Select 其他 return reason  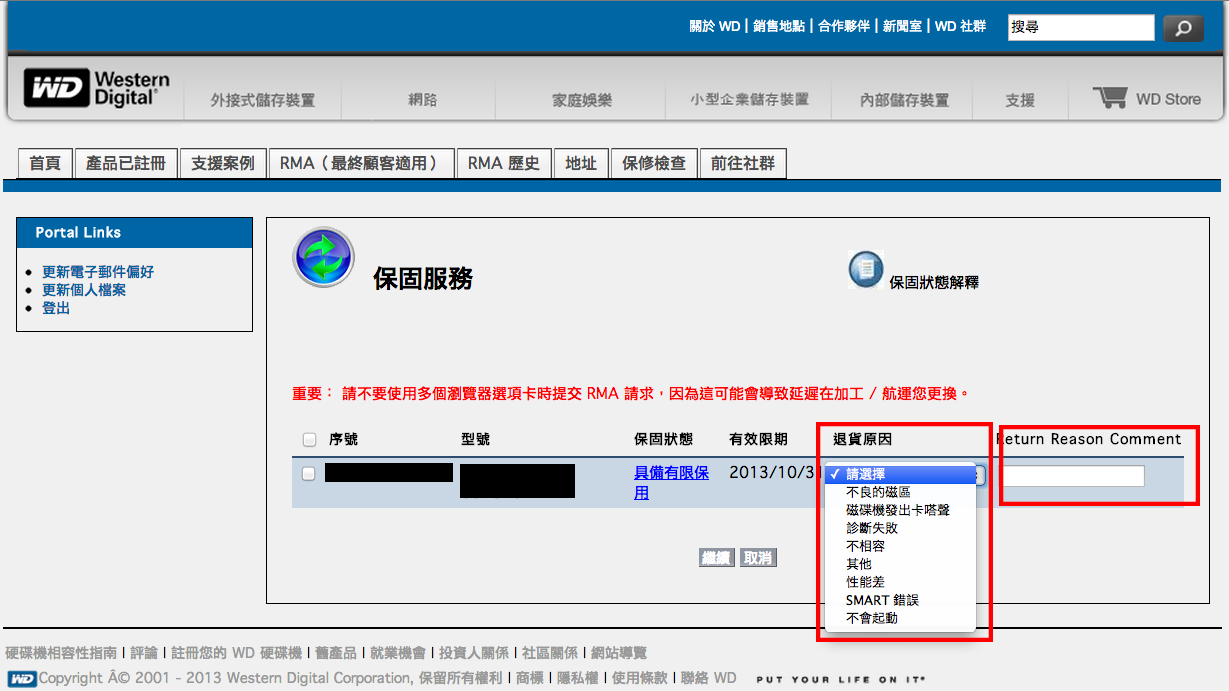pyautogui.click(x=900, y=564)
